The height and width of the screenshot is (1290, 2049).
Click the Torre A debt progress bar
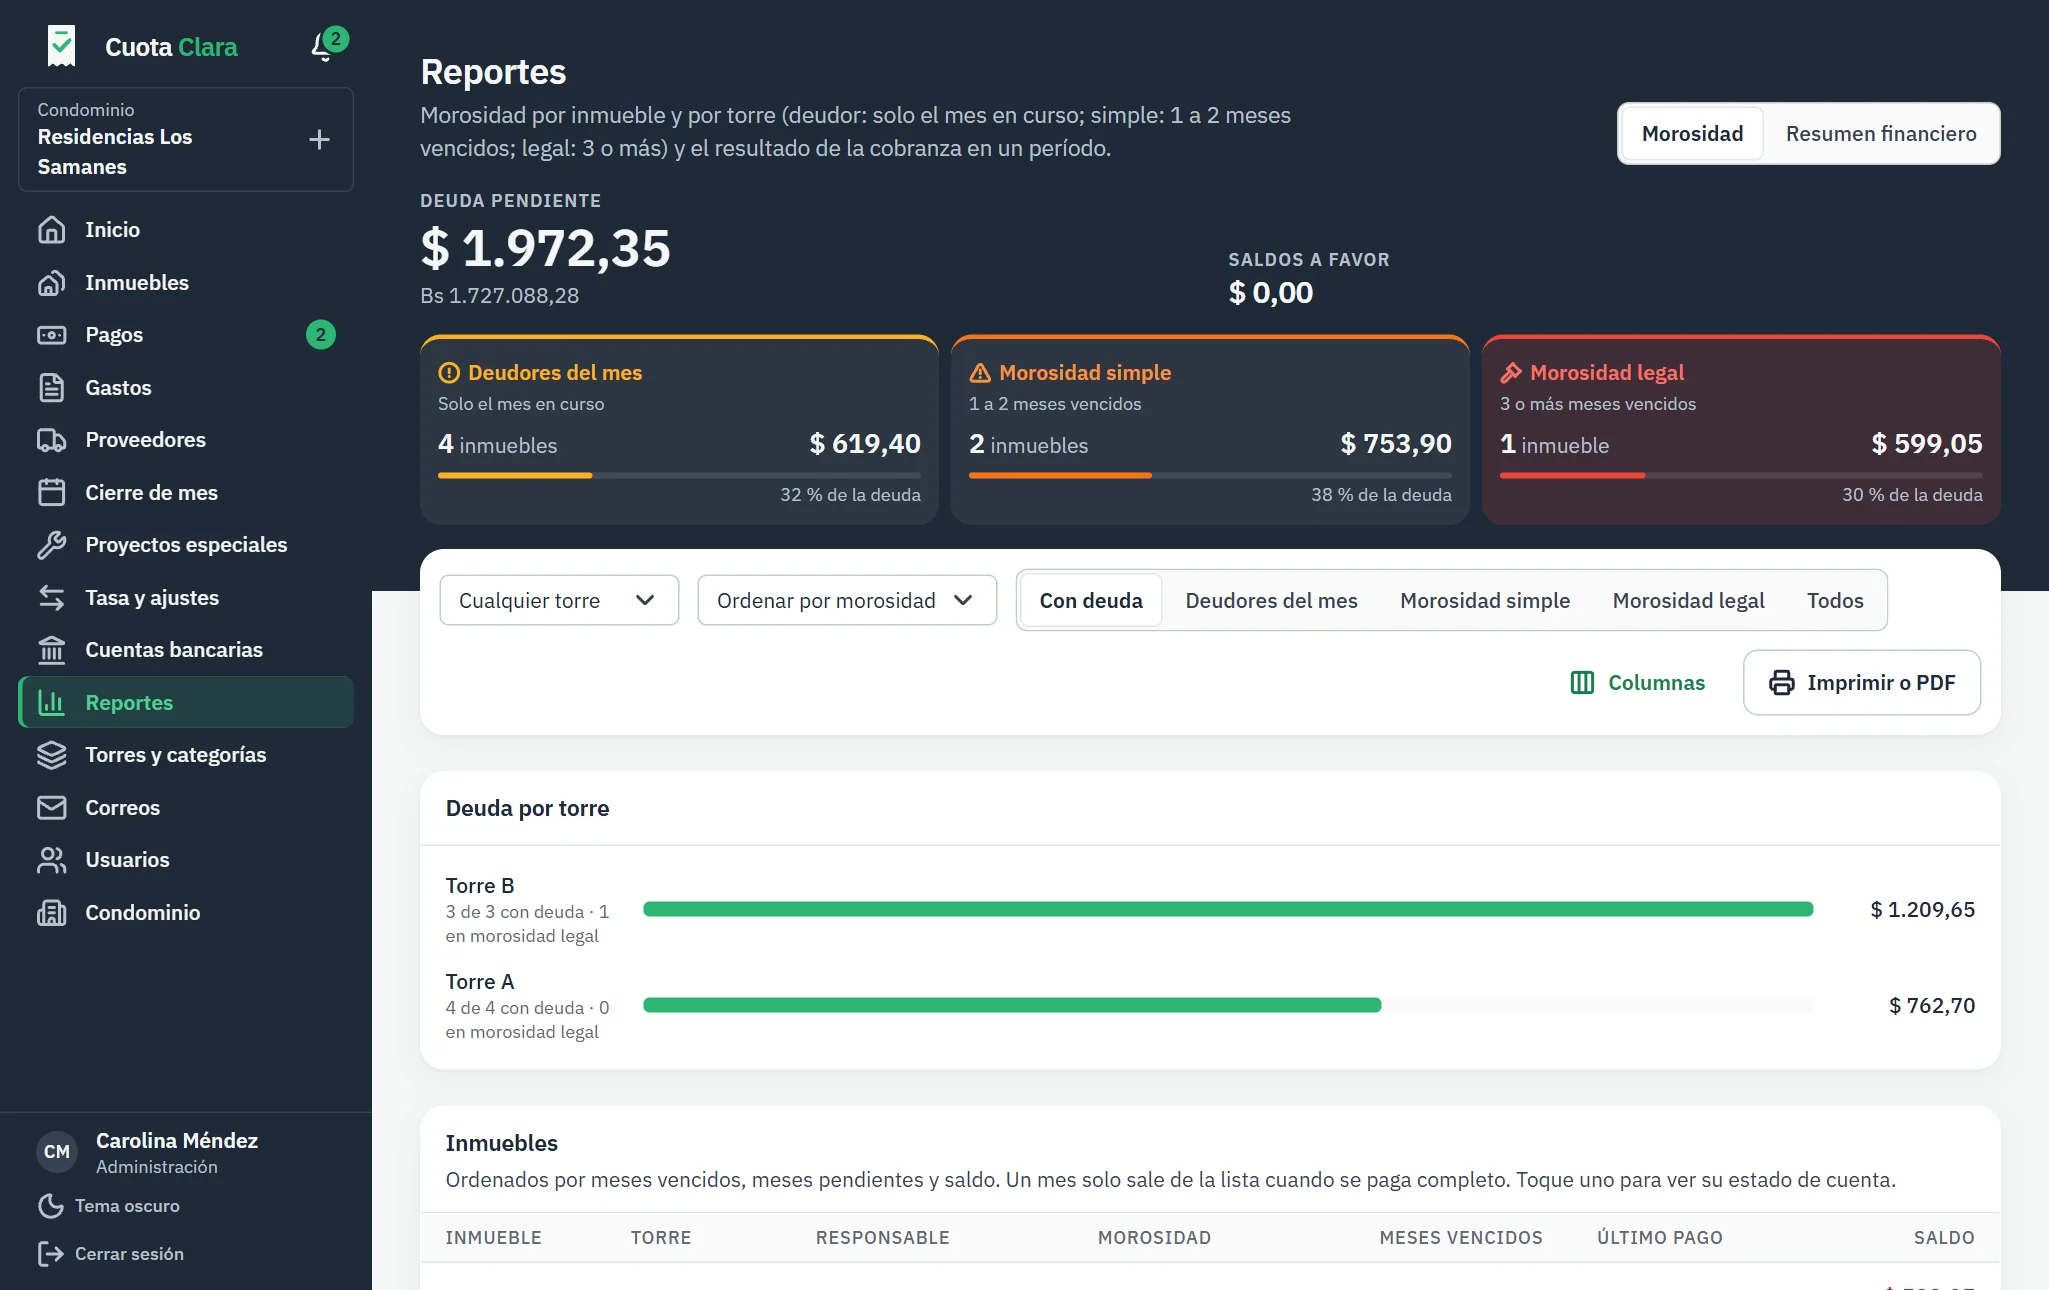click(1228, 1005)
